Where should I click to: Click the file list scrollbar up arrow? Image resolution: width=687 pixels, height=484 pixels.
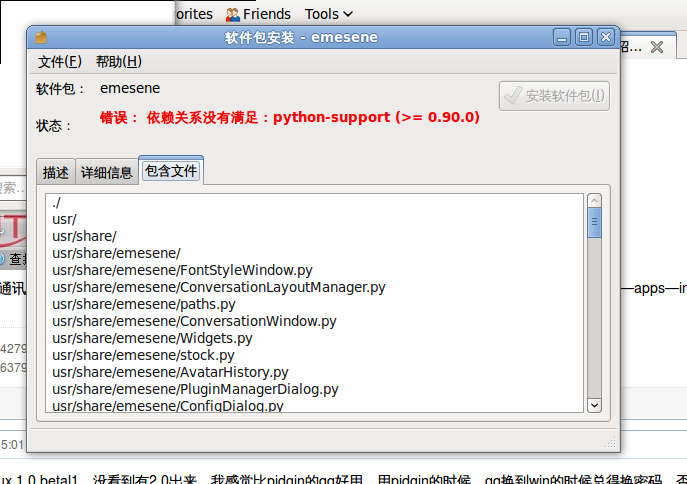pos(594,201)
